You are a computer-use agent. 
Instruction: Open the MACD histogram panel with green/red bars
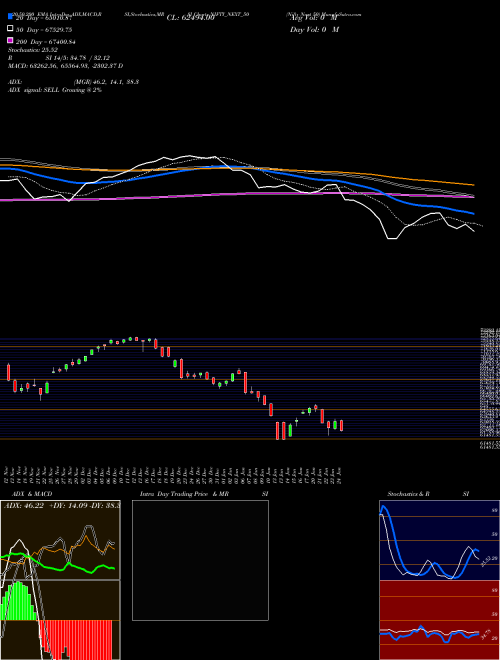(60, 620)
